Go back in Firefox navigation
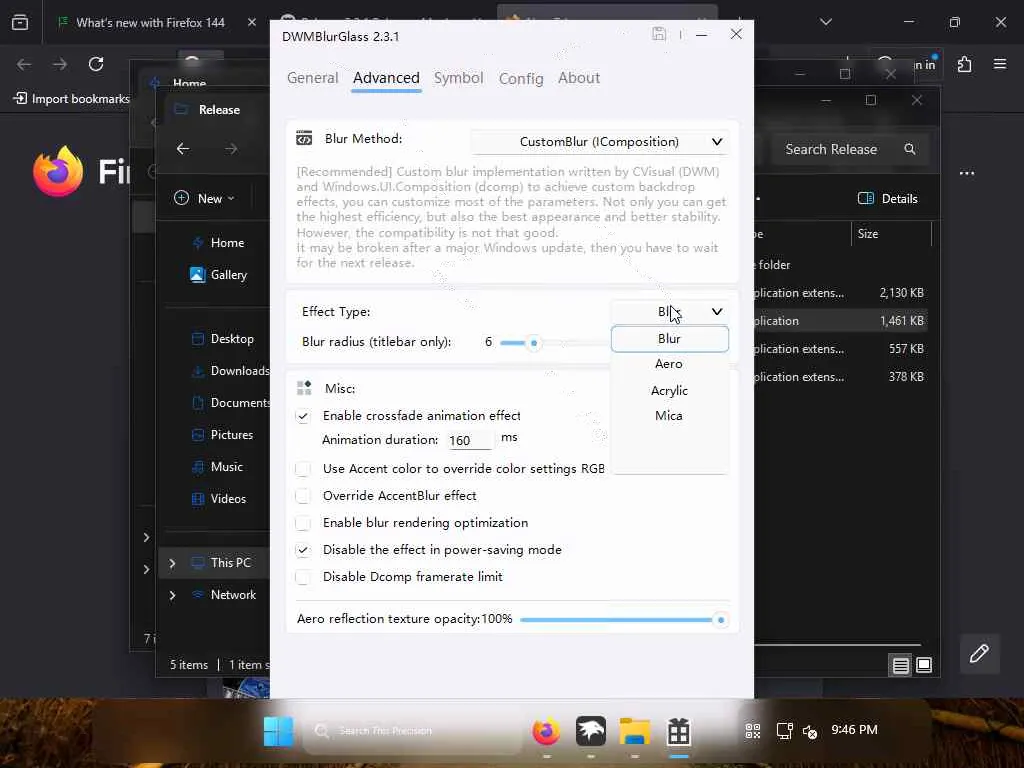 click(x=24, y=64)
